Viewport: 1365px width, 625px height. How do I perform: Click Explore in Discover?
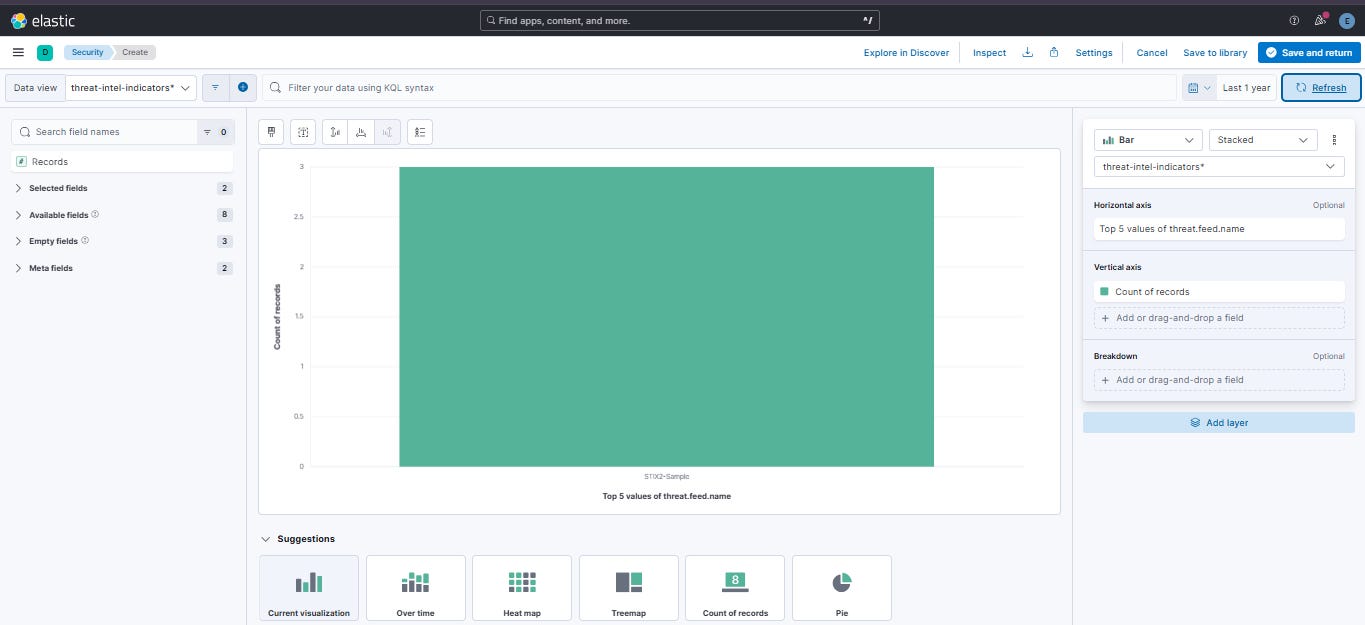tap(906, 52)
